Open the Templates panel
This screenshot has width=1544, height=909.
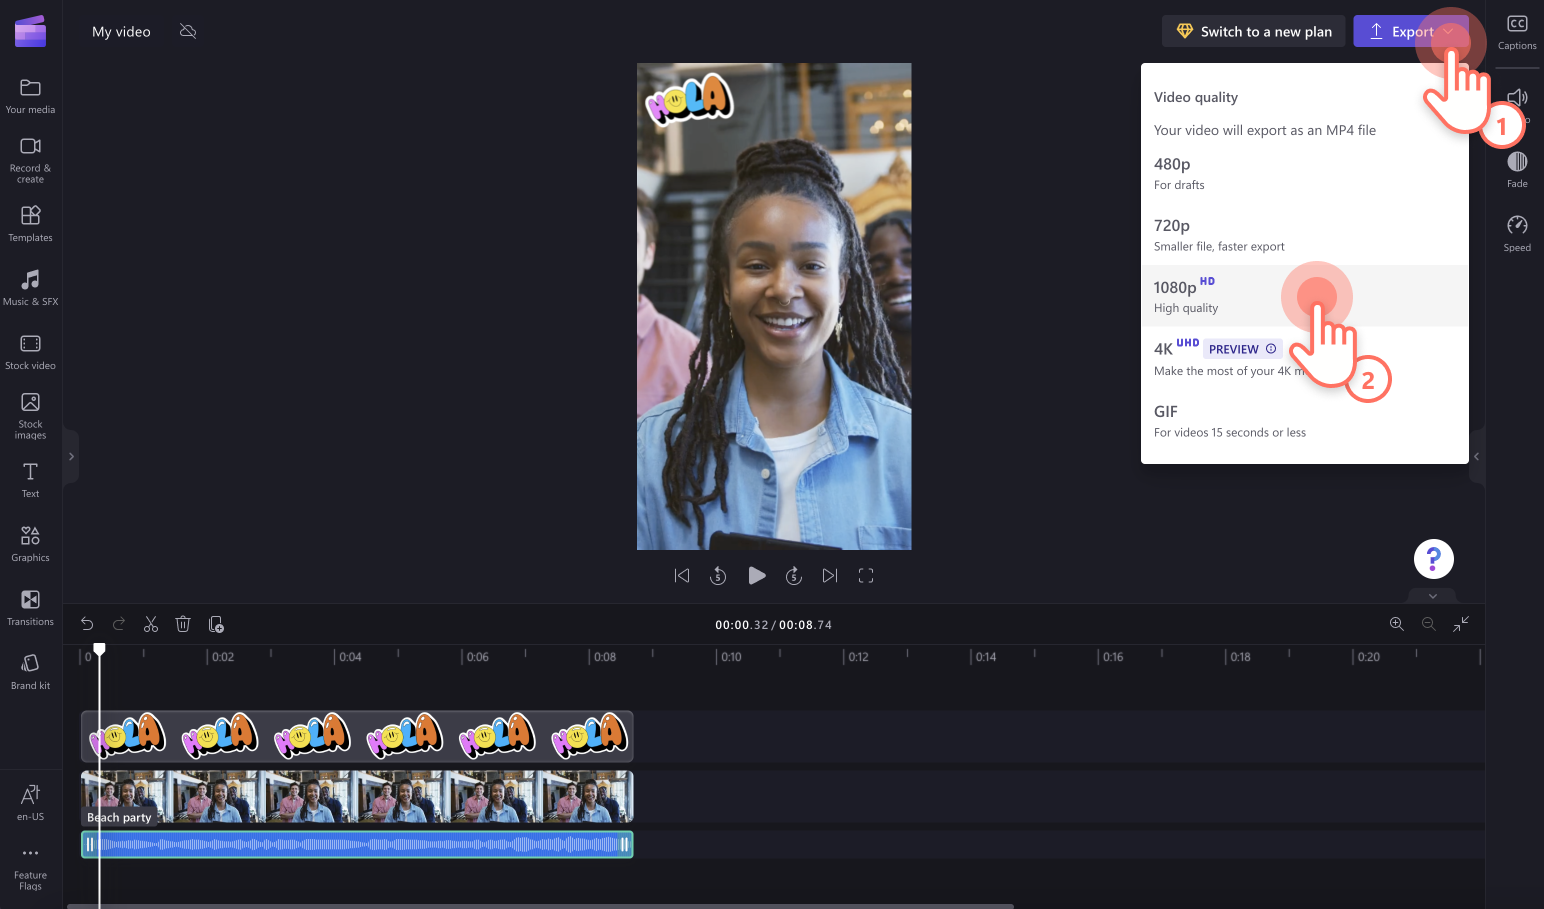(x=30, y=223)
